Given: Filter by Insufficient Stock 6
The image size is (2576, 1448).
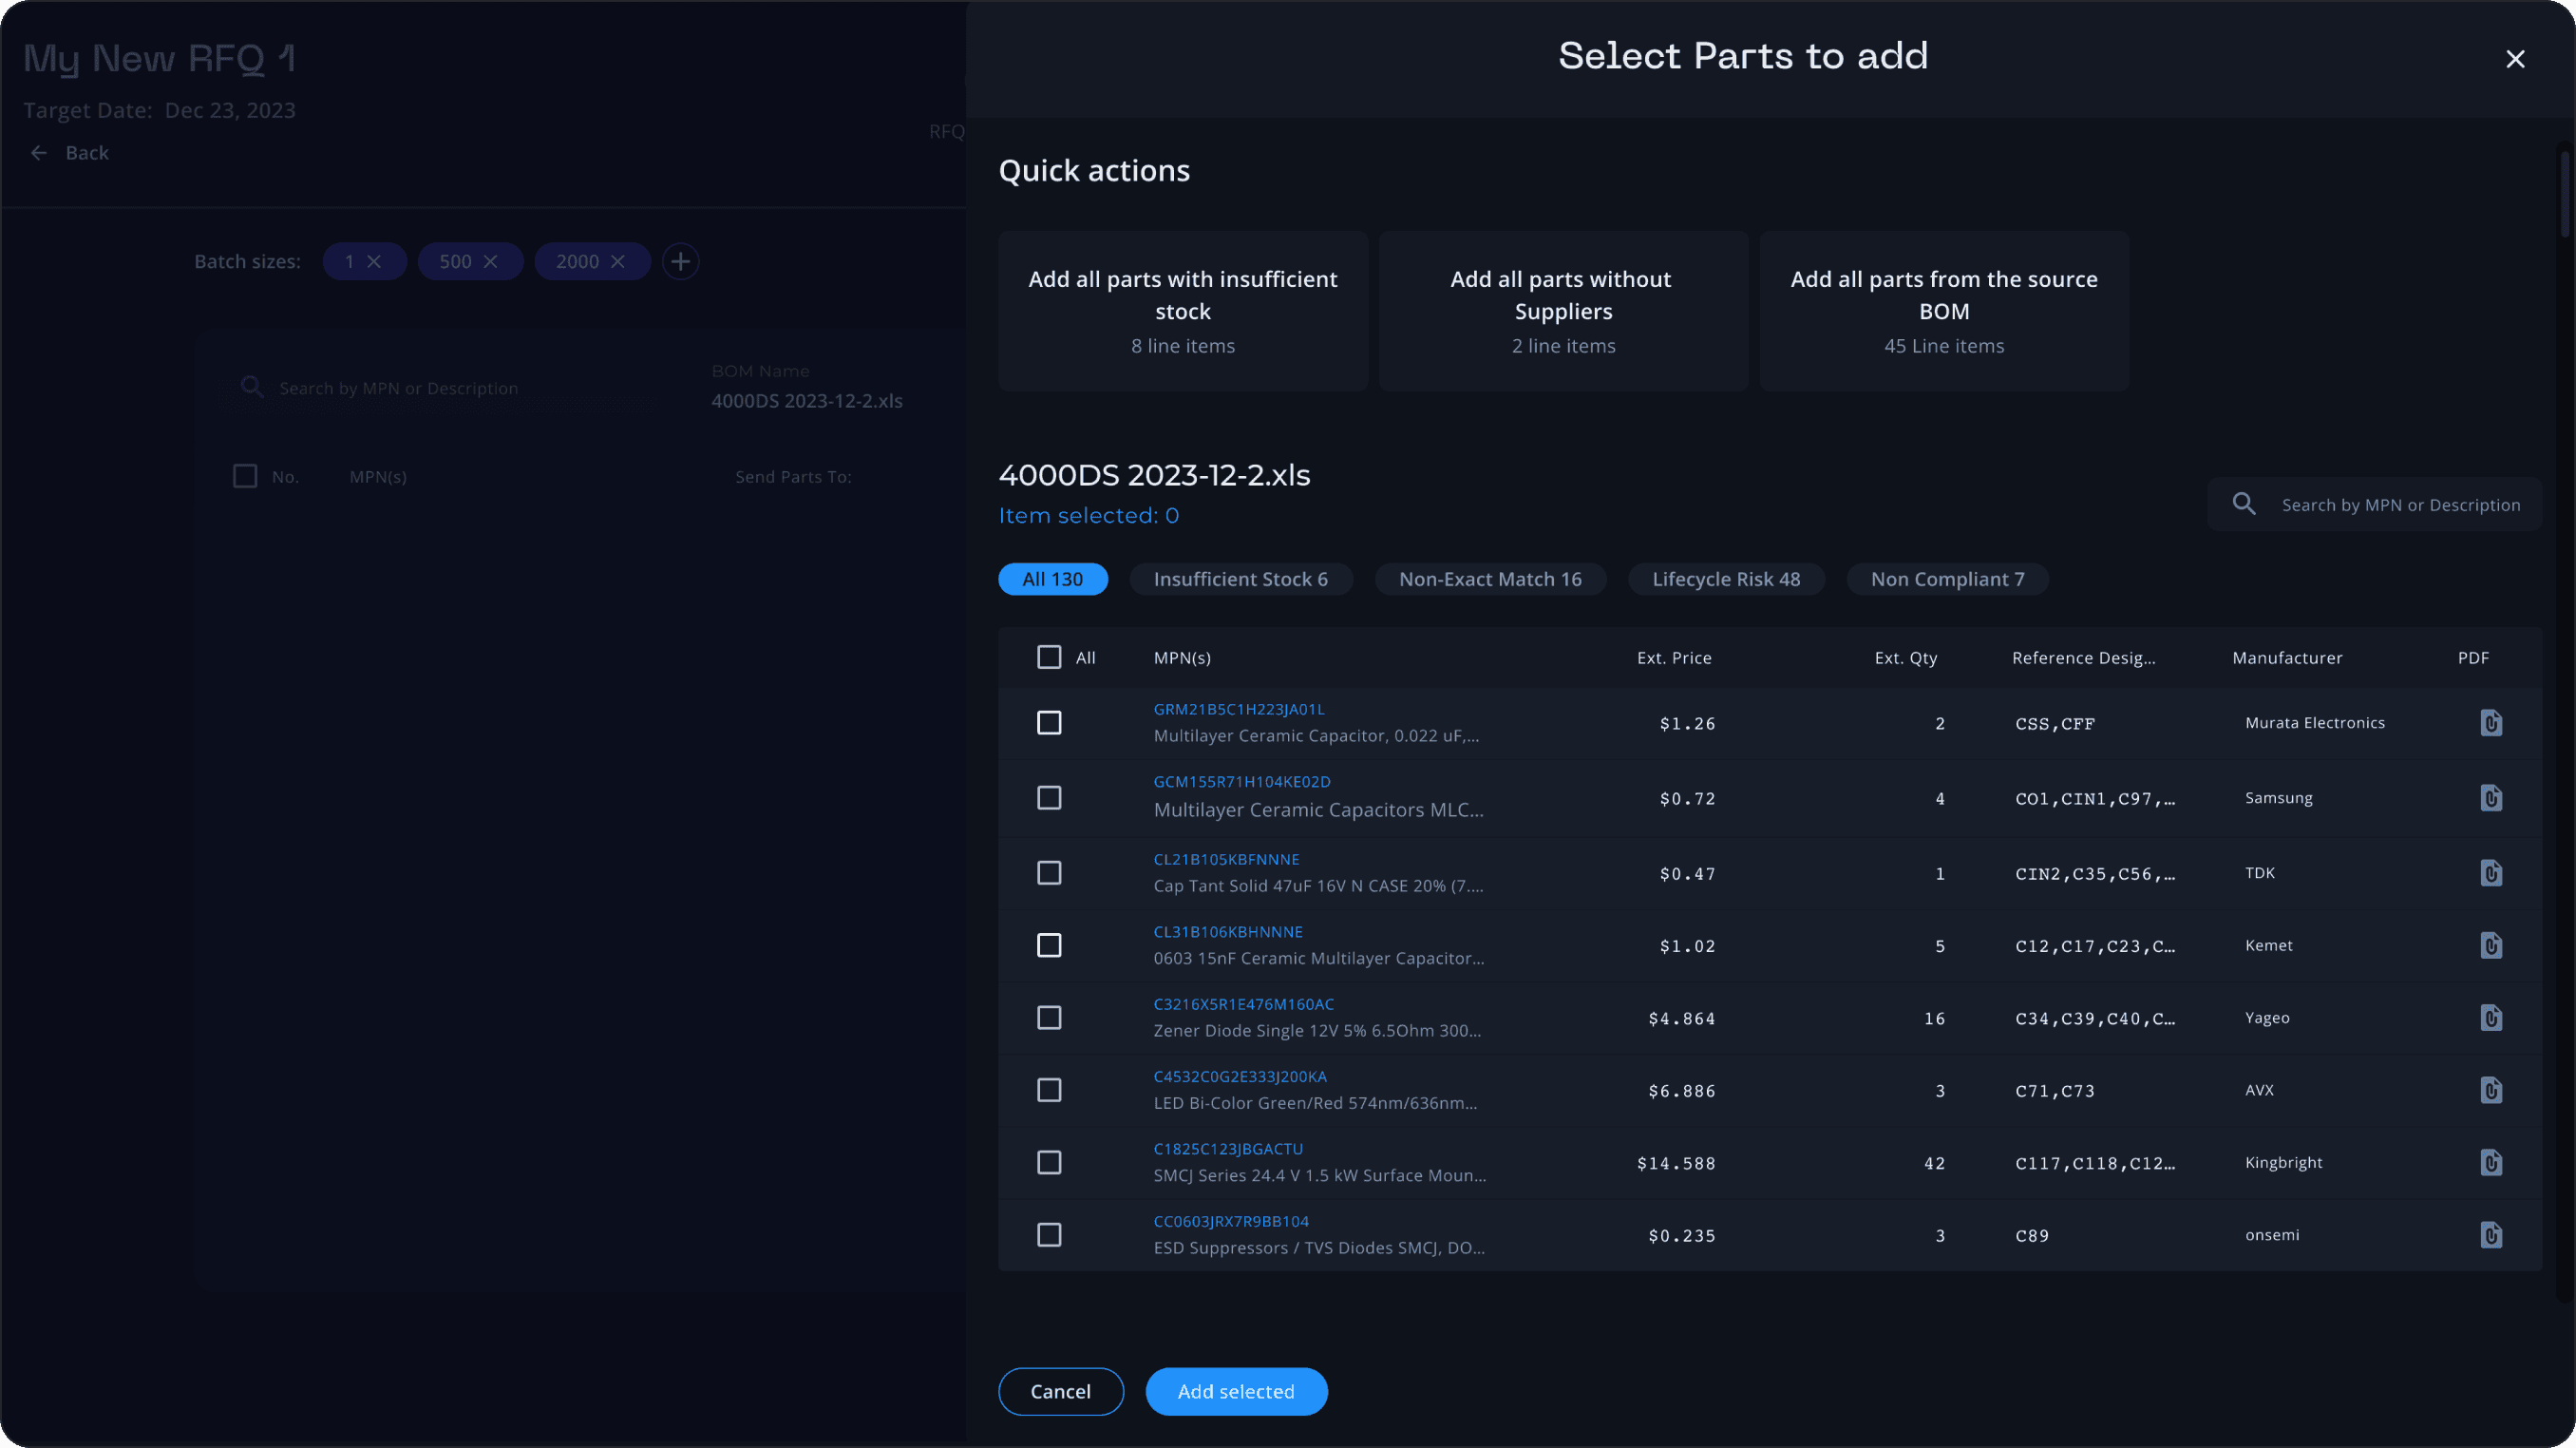Looking at the screenshot, I should pyautogui.click(x=1240, y=579).
